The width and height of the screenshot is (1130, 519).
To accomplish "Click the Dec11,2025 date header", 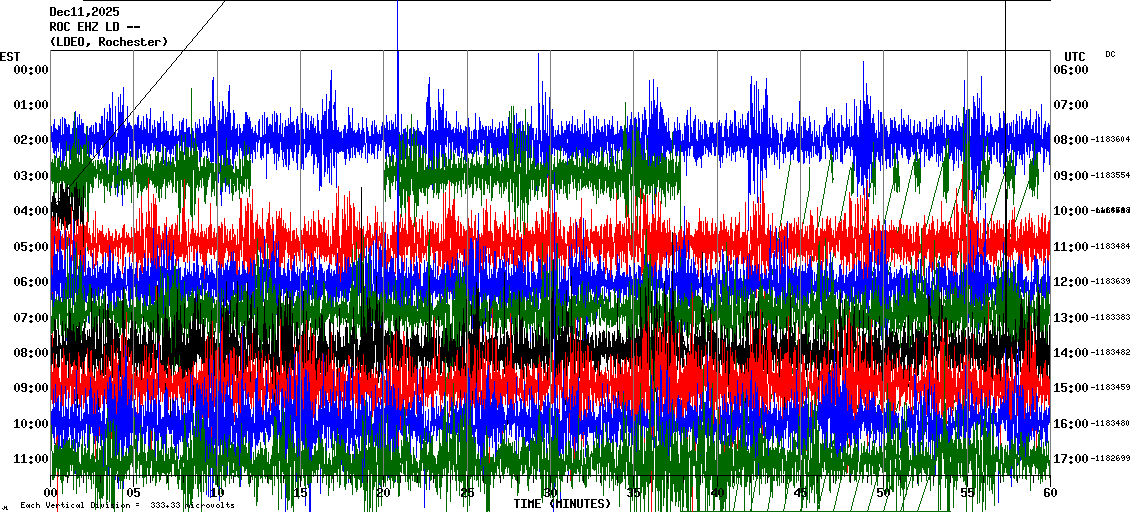I will [83, 12].
